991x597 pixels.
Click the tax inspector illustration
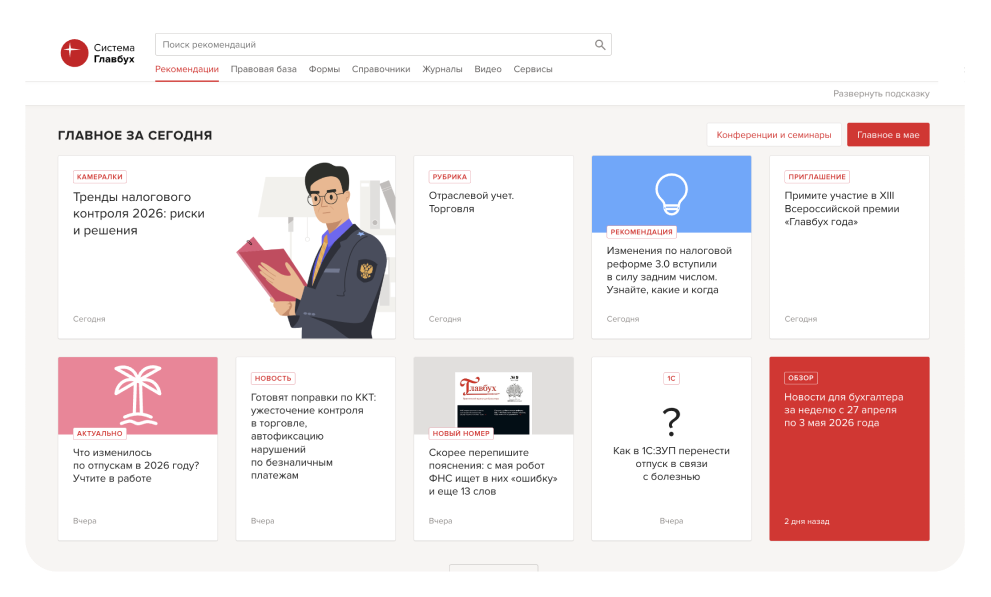pos(316,250)
